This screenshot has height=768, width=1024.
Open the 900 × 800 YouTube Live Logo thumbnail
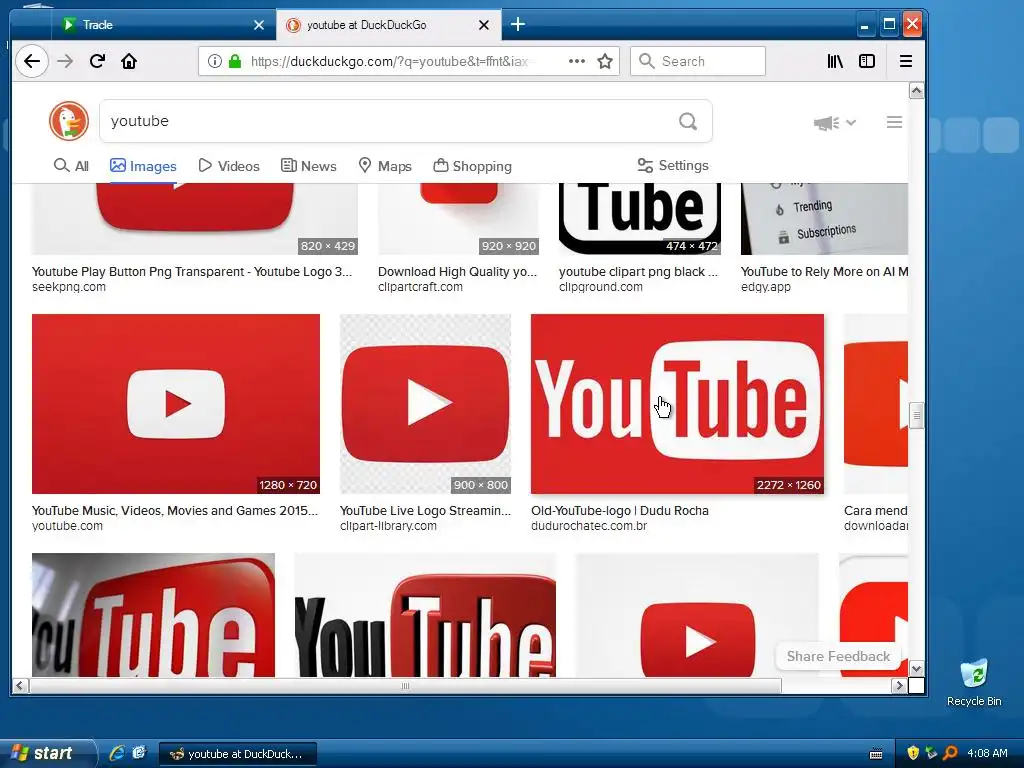pos(425,404)
